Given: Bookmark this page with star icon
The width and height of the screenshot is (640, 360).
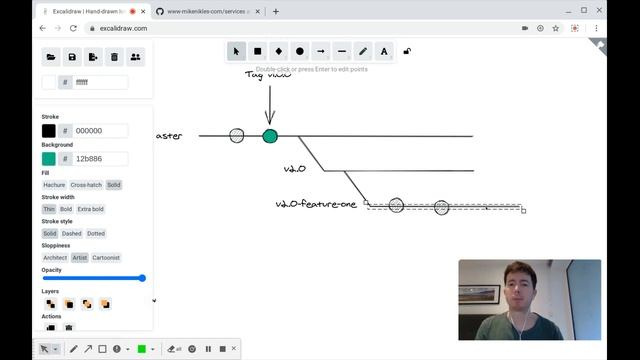Looking at the screenshot, I should [556, 28].
